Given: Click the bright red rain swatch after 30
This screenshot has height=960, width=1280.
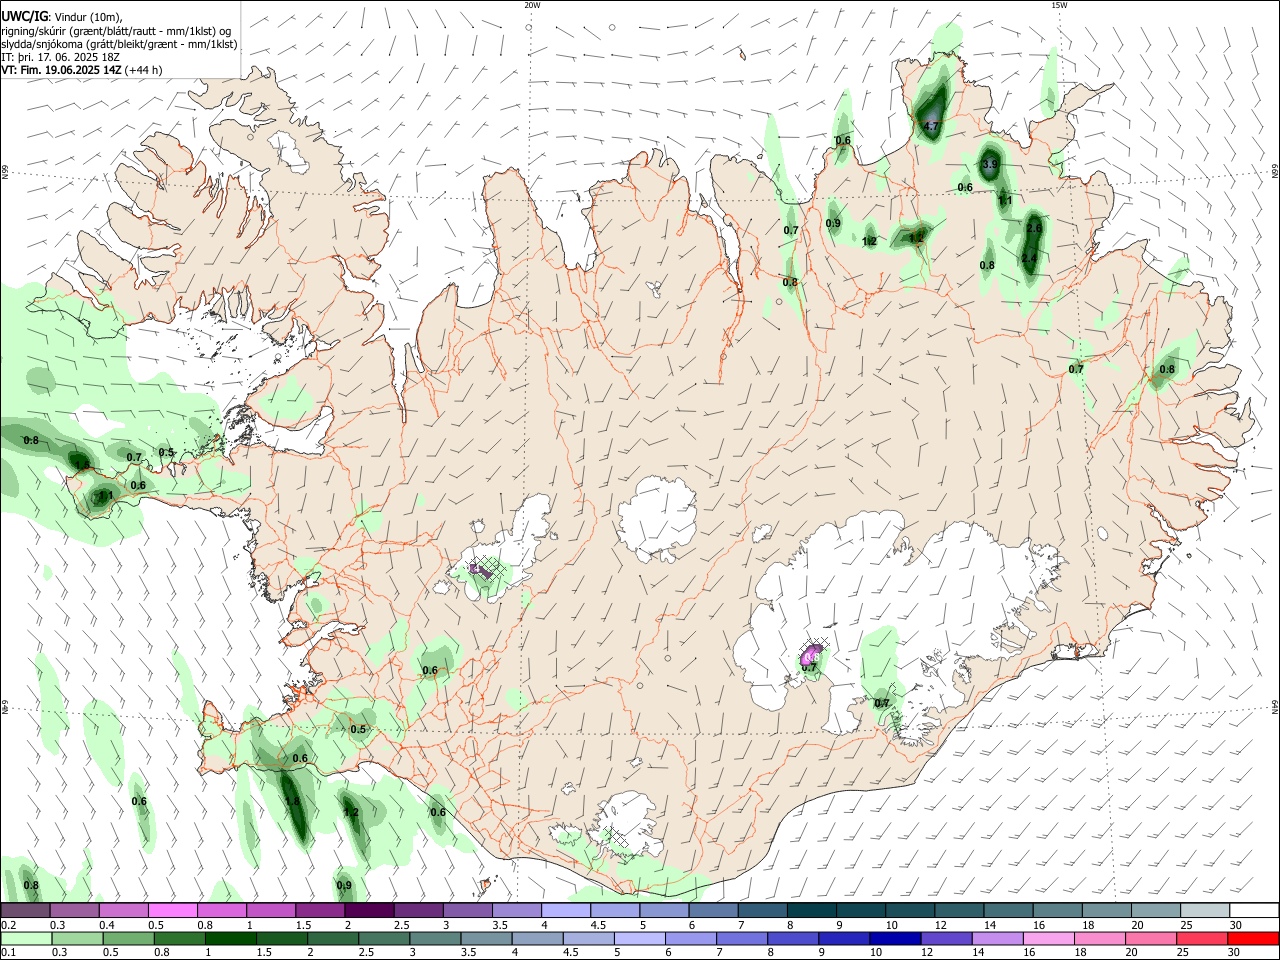Looking at the screenshot, I should coord(1253,939).
